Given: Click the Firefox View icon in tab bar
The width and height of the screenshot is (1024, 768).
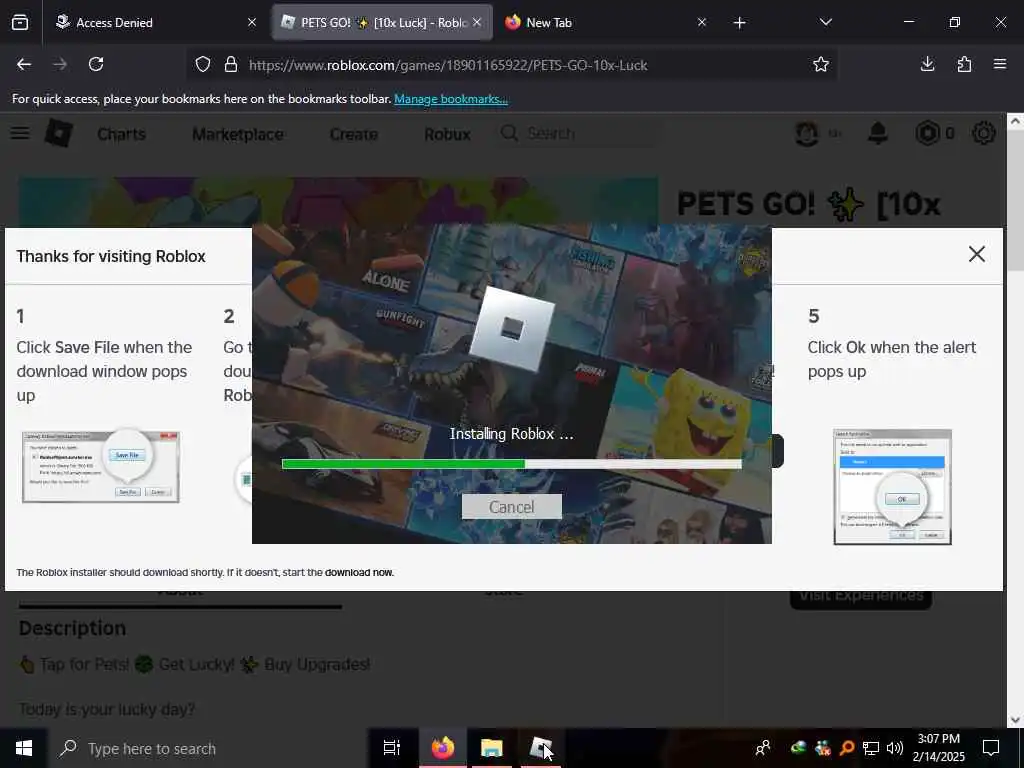Looking at the screenshot, I should [20, 22].
